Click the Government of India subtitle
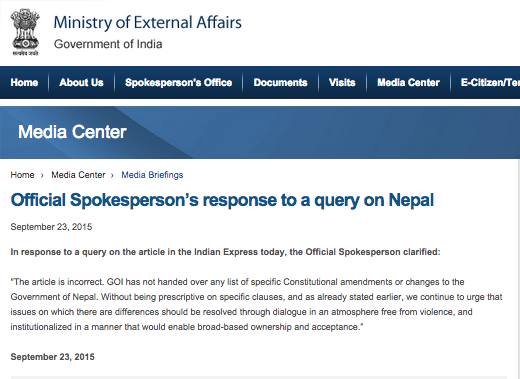Image resolution: width=520 pixels, height=379 pixels. click(x=108, y=44)
